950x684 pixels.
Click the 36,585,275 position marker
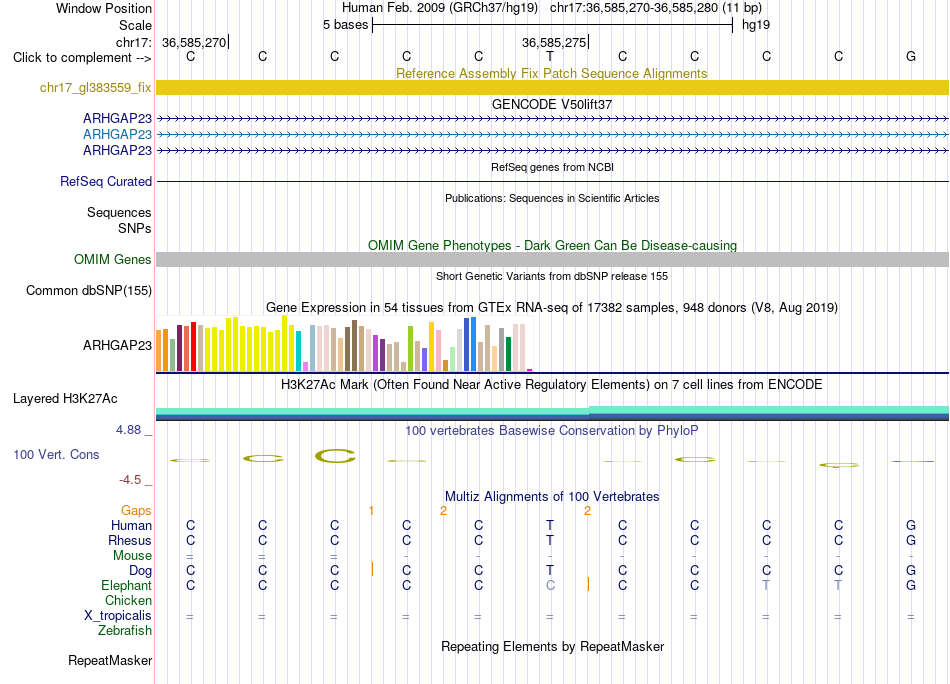554,42
